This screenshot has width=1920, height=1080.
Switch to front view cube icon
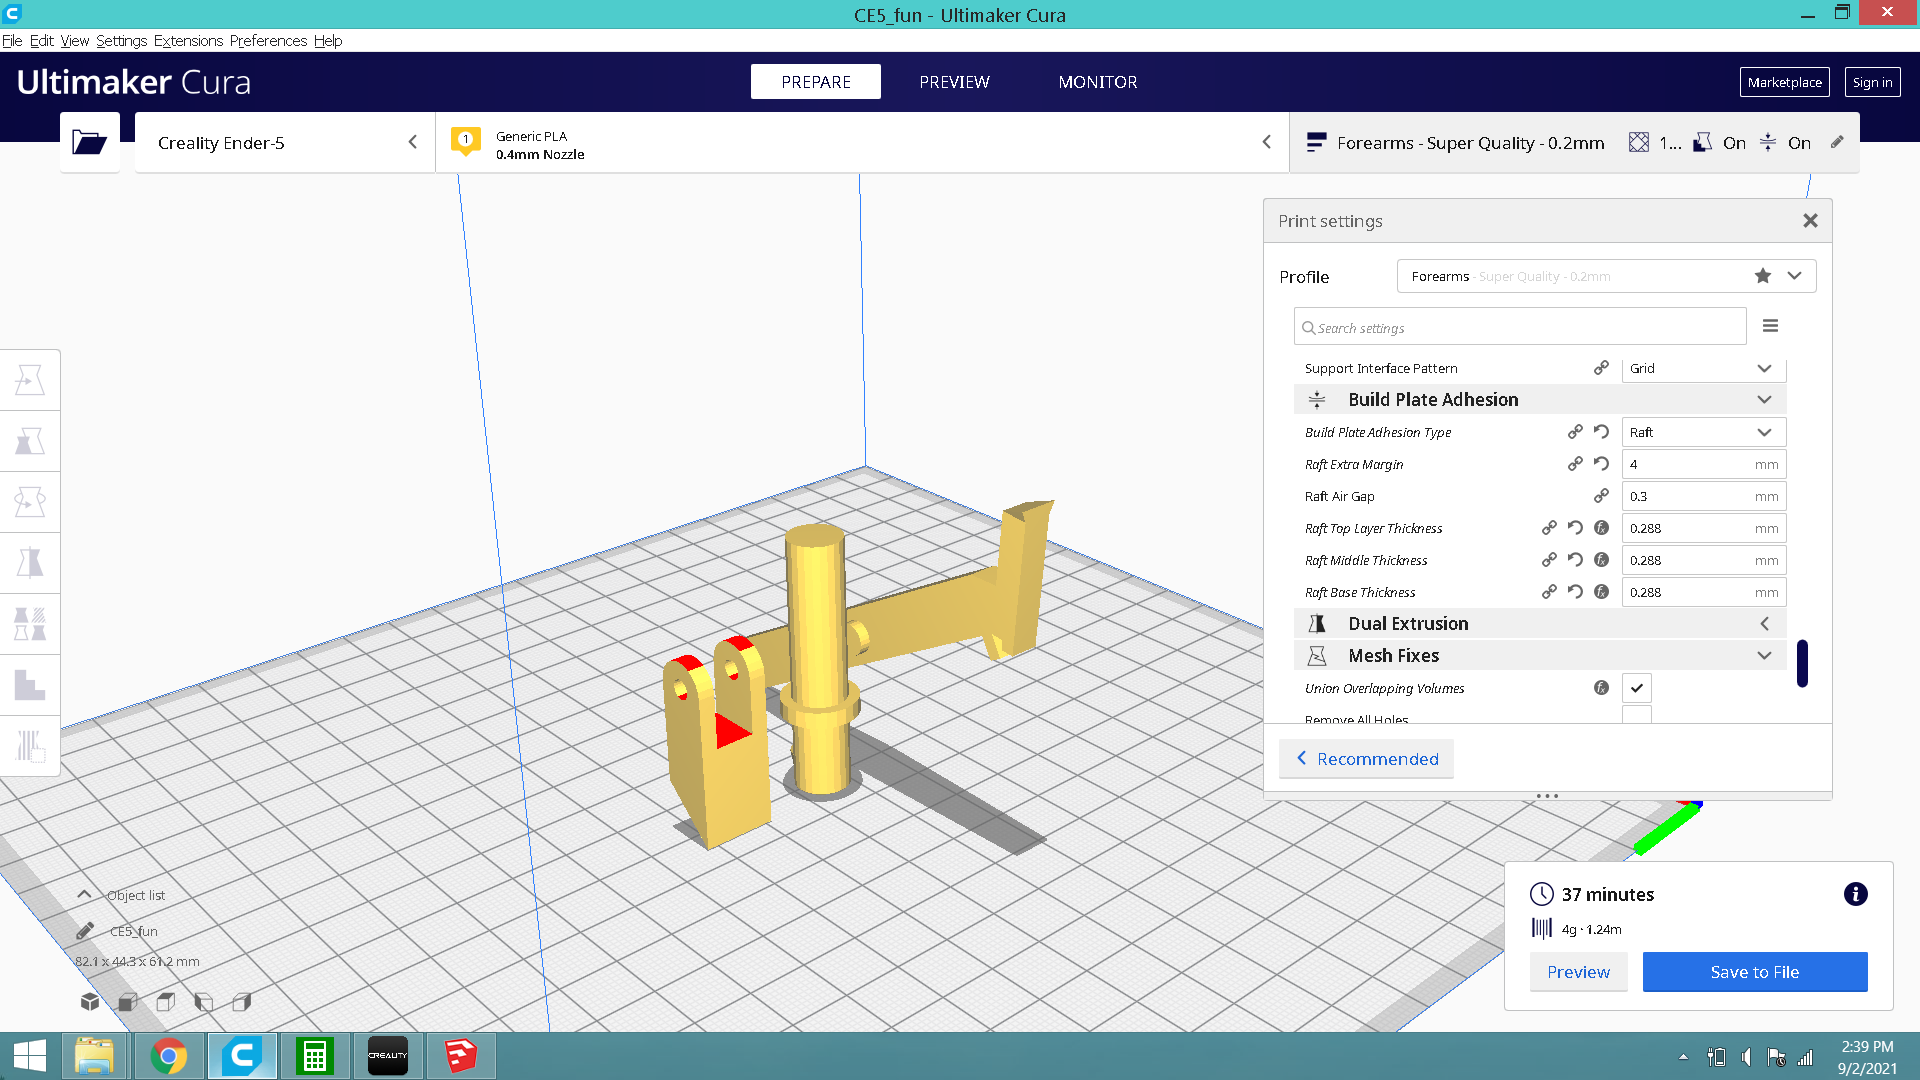[x=127, y=1001]
